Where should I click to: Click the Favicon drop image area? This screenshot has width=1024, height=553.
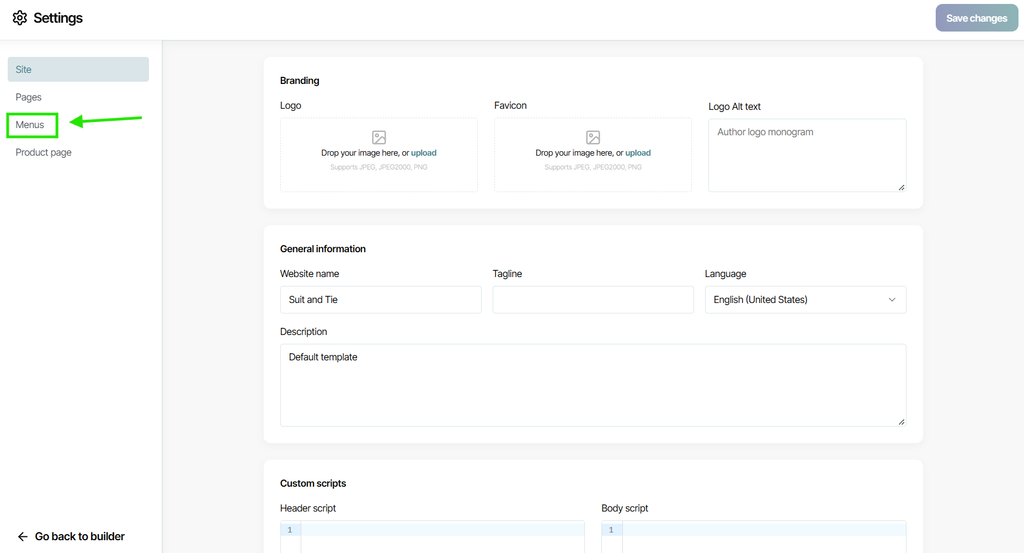pos(593,155)
